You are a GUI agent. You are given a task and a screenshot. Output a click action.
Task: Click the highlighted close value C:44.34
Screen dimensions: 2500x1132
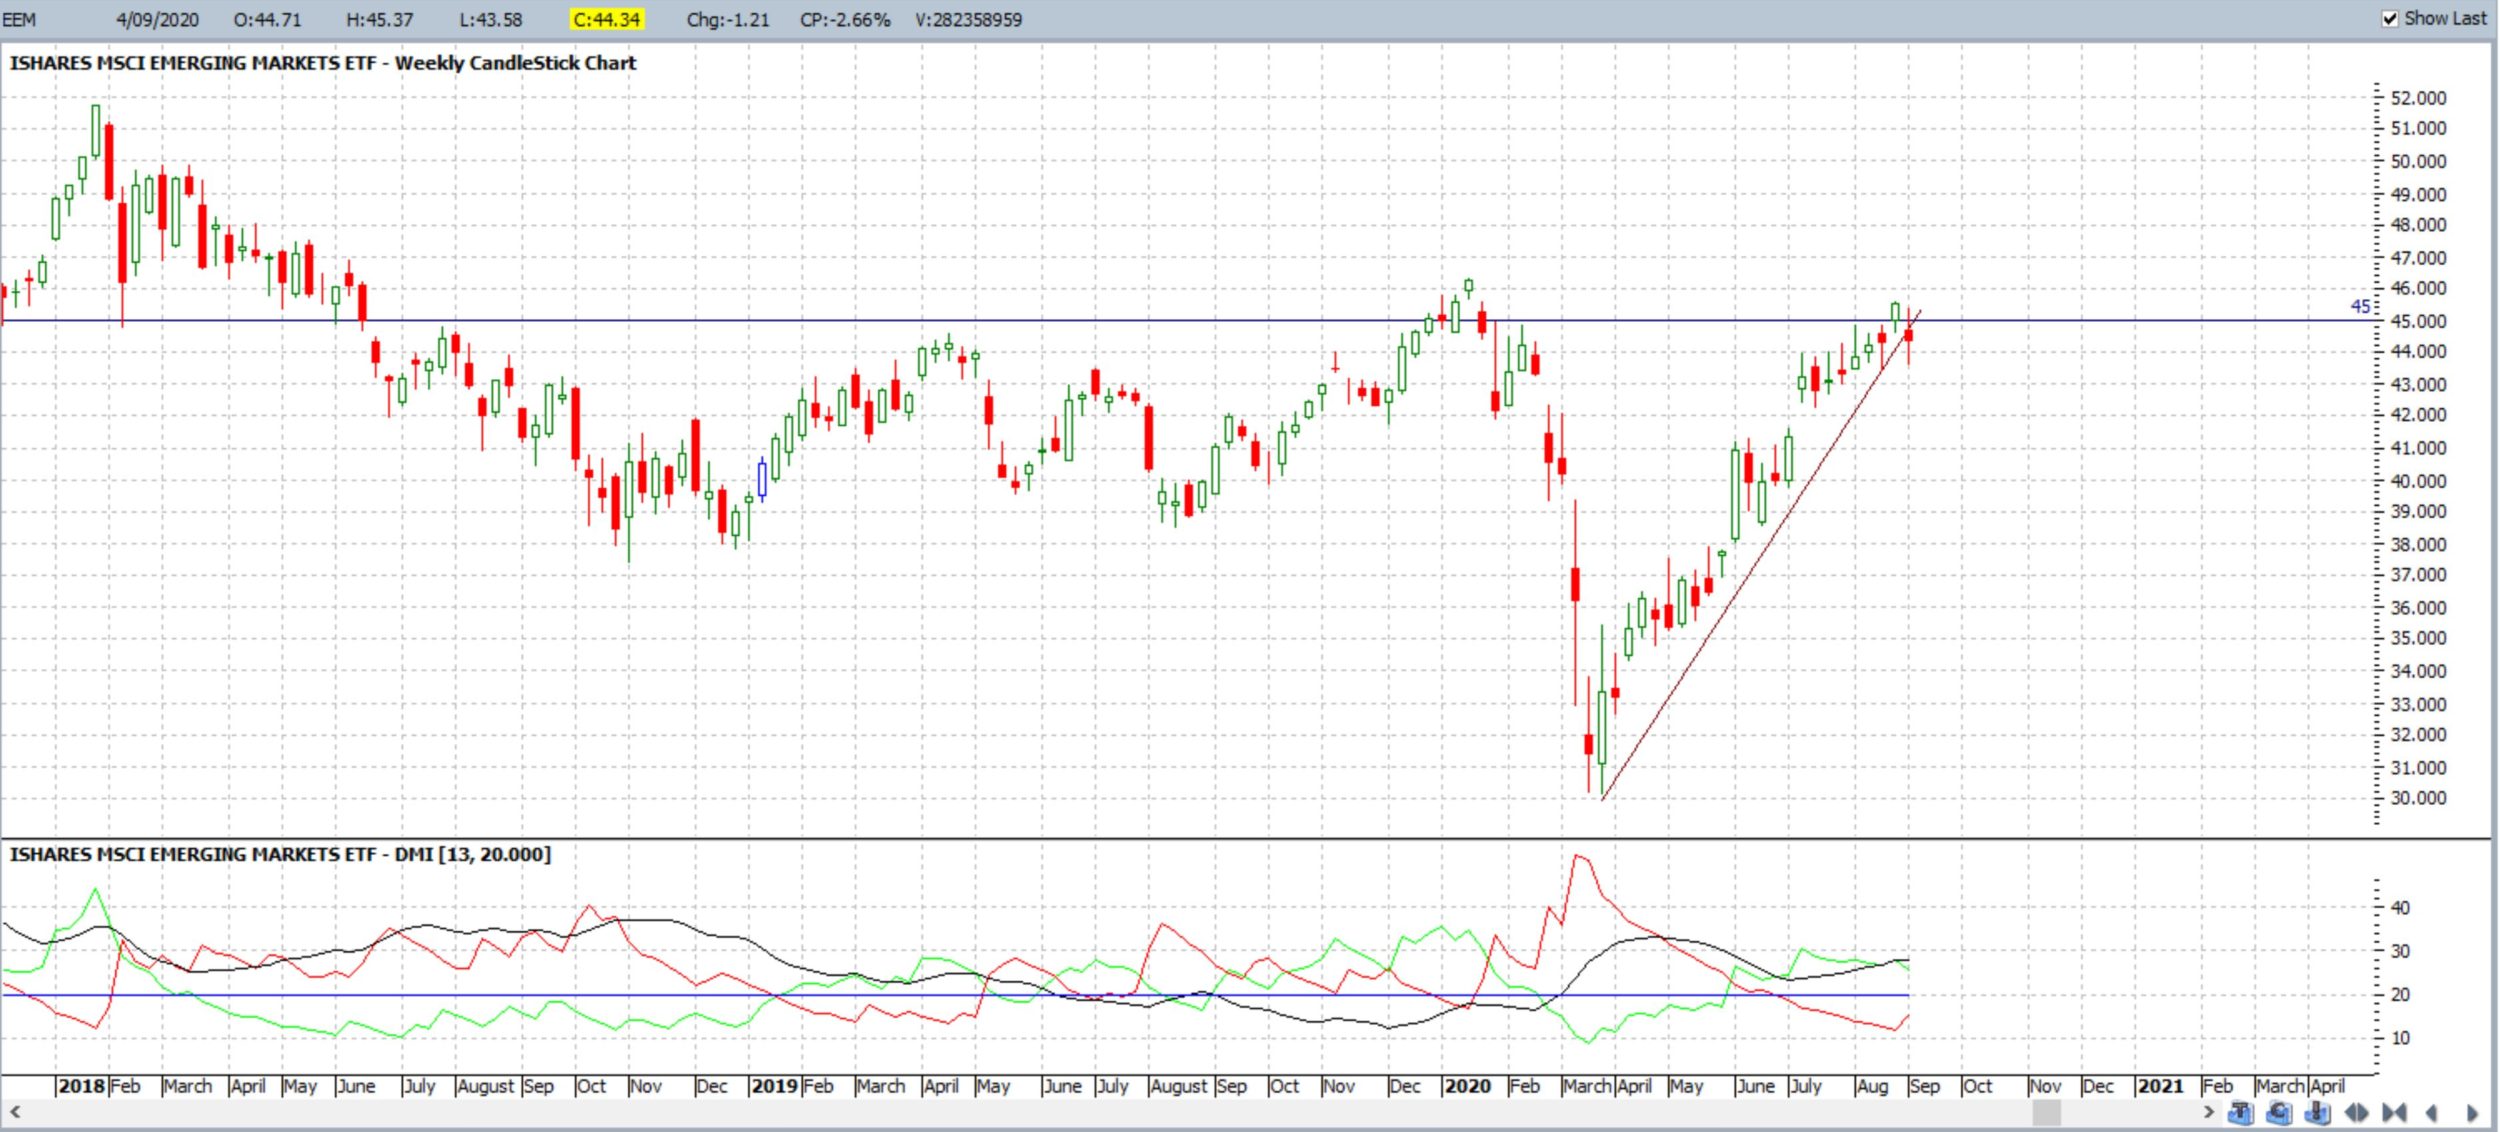click(x=606, y=19)
